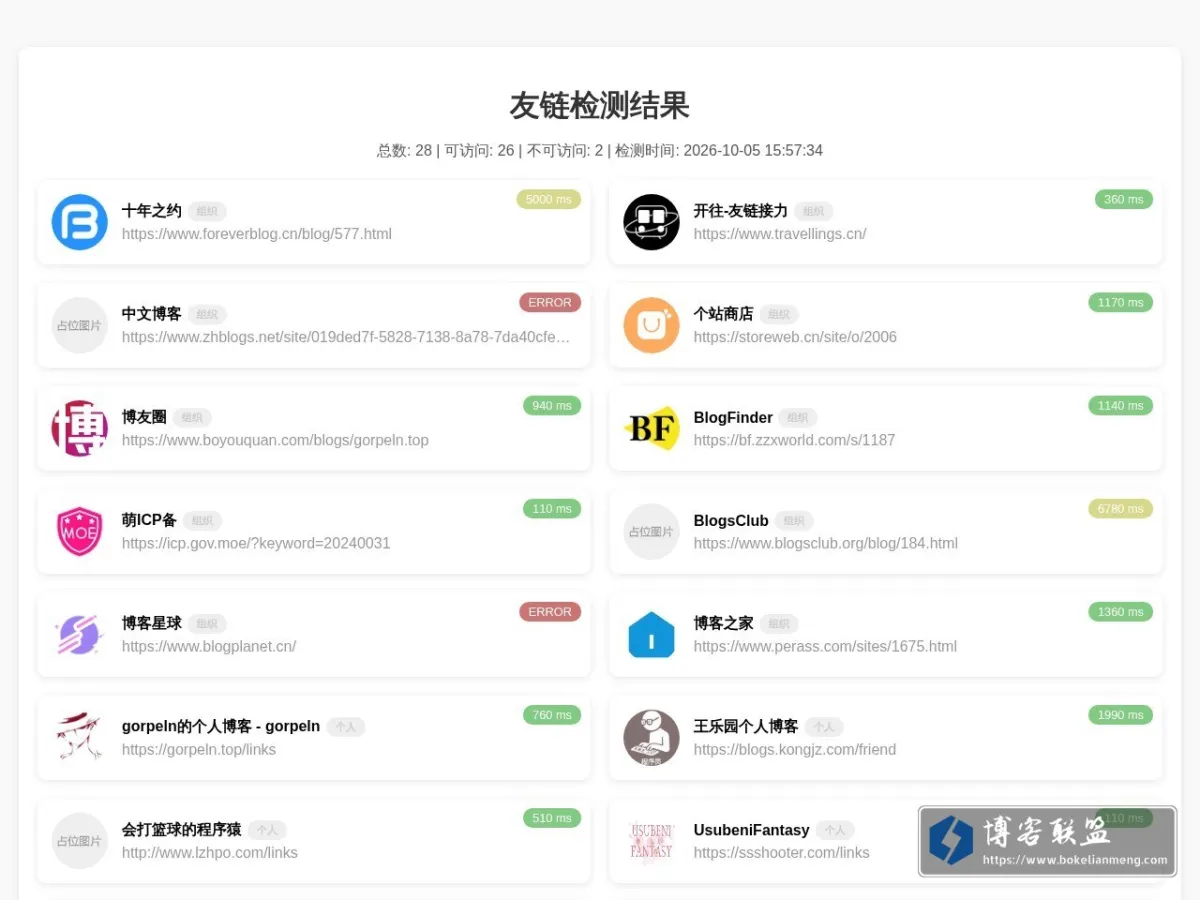Click the 中文博客 placeholder avatar
Image resolution: width=1200 pixels, height=900 pixels.
click(79, 325)
